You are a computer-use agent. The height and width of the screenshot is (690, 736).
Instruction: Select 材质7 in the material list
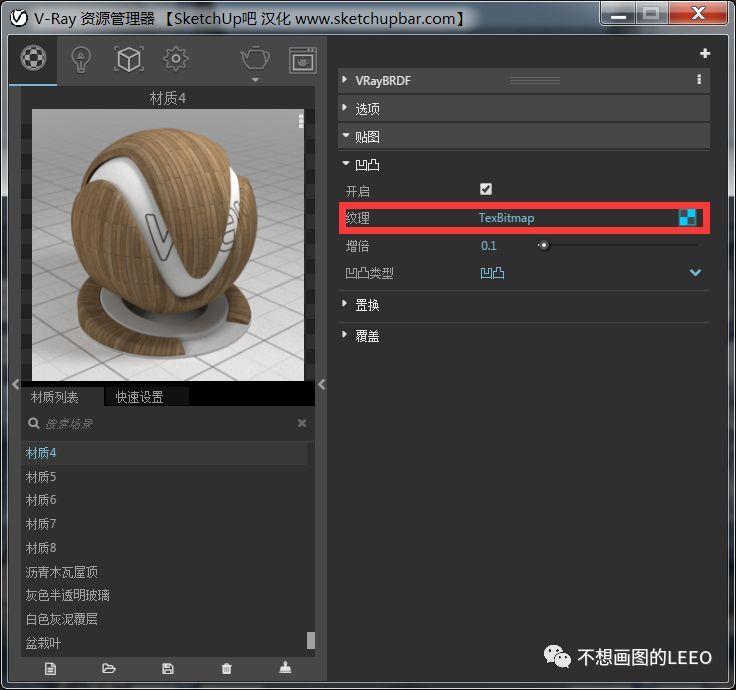tap(165, 524)
